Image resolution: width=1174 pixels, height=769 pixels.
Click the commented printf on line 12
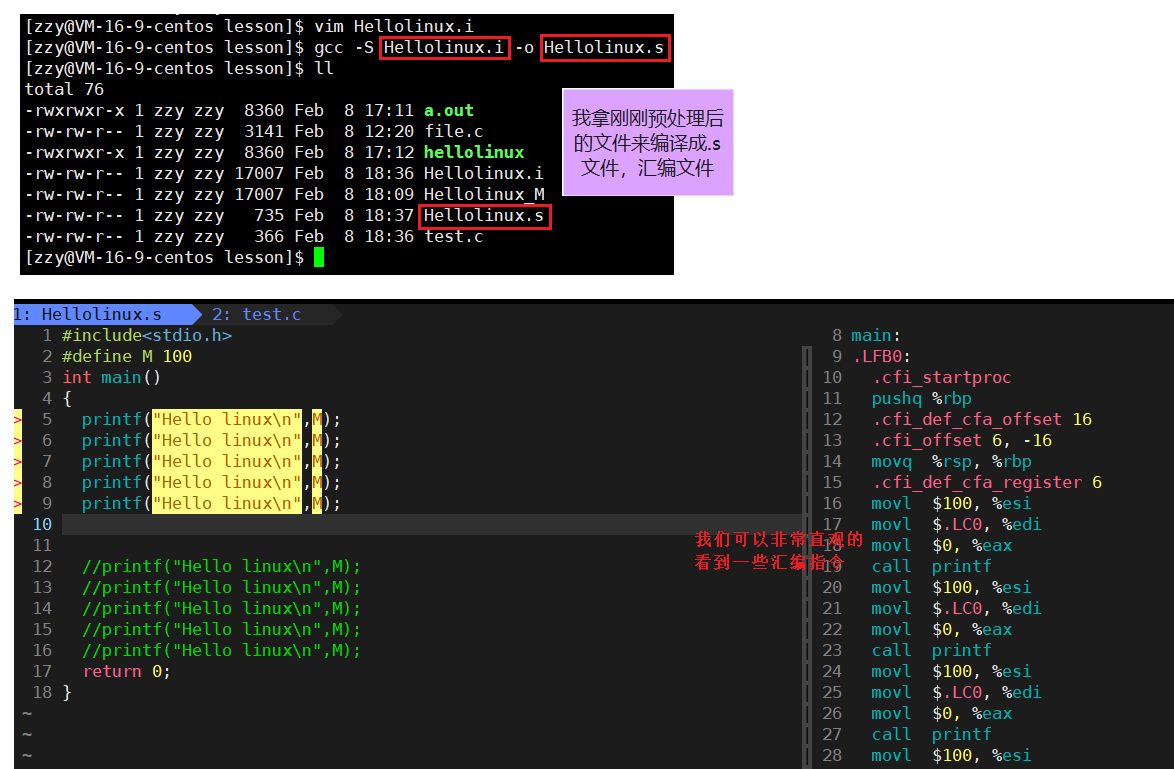[221, 566]
